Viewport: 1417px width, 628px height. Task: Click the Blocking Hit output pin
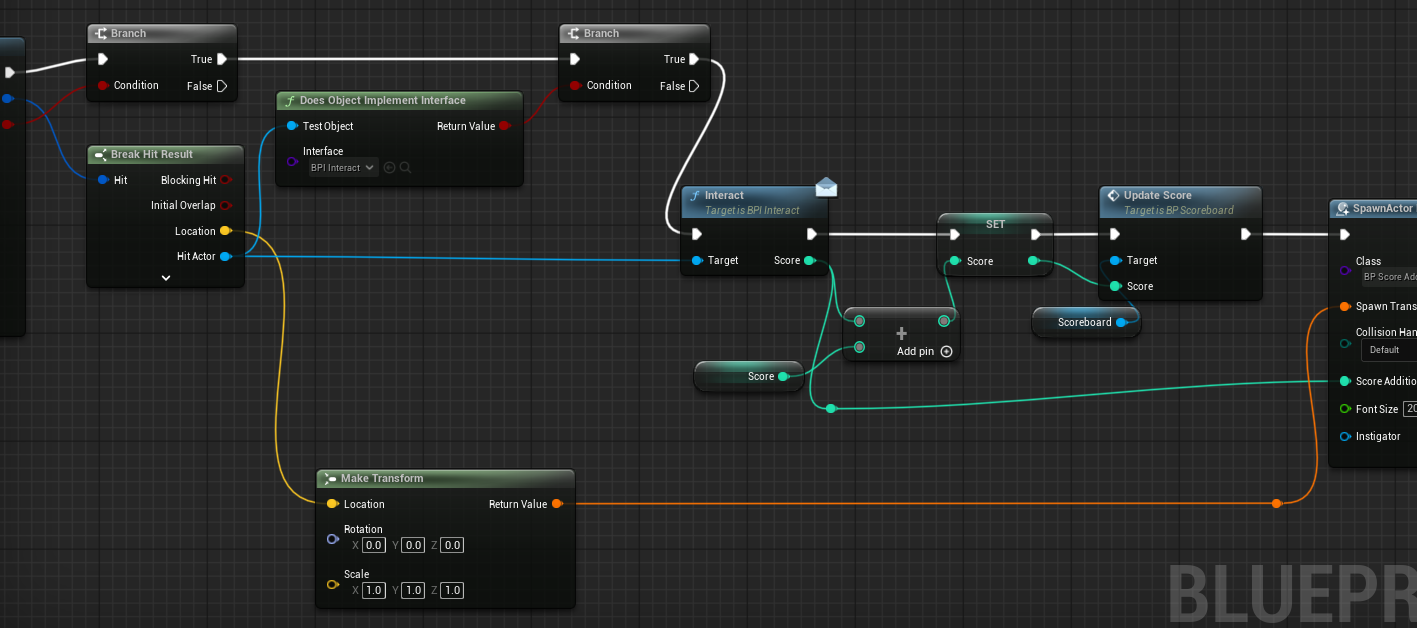[226, 180]
